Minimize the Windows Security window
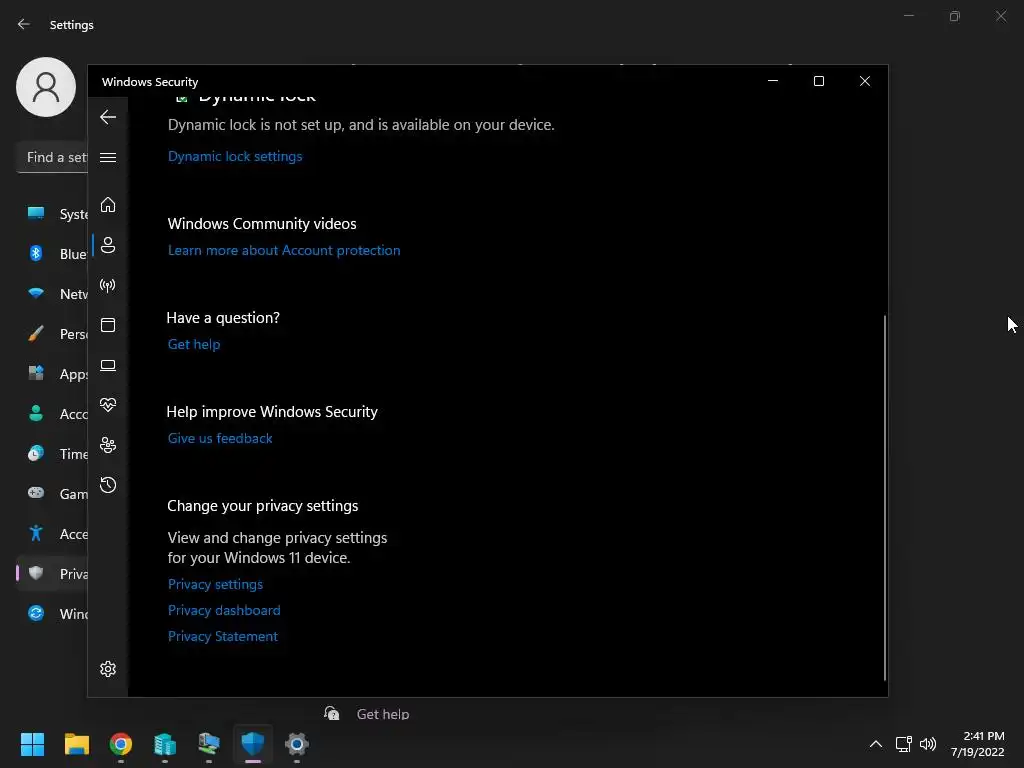Image resolution: width=1024 pixels, height=768 pixels. pos(773,81)
